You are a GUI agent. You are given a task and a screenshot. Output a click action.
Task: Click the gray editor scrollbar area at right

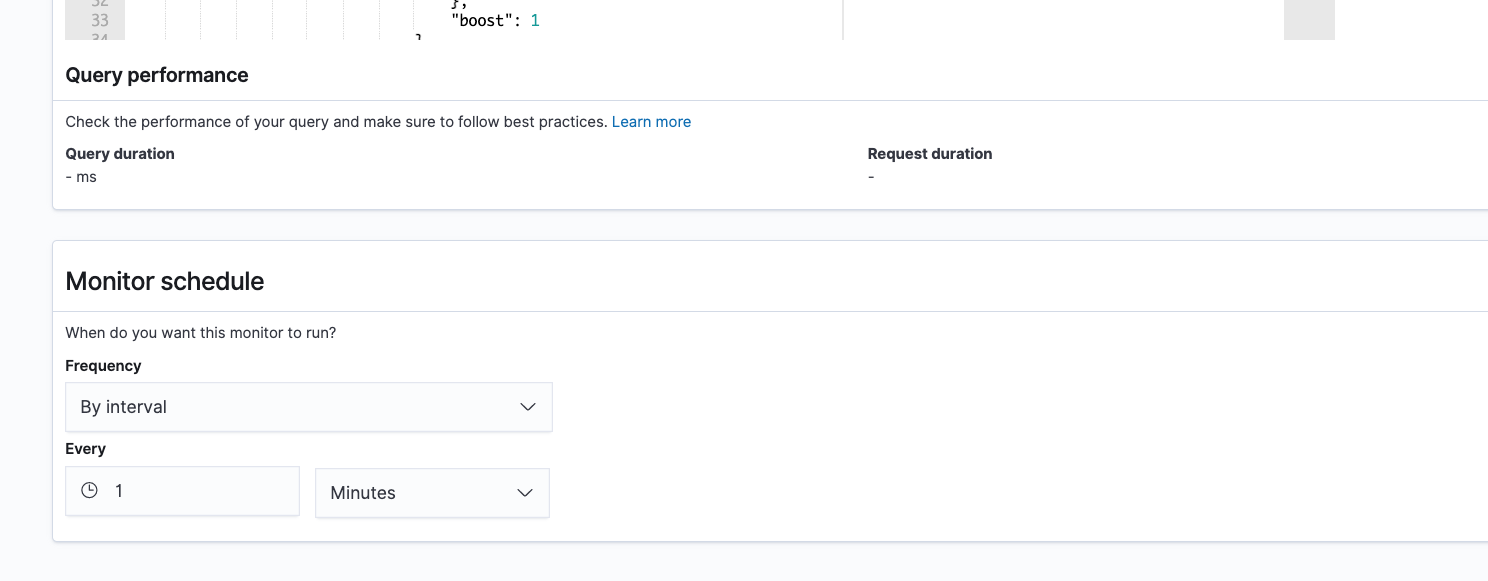tap(1308, 20)
